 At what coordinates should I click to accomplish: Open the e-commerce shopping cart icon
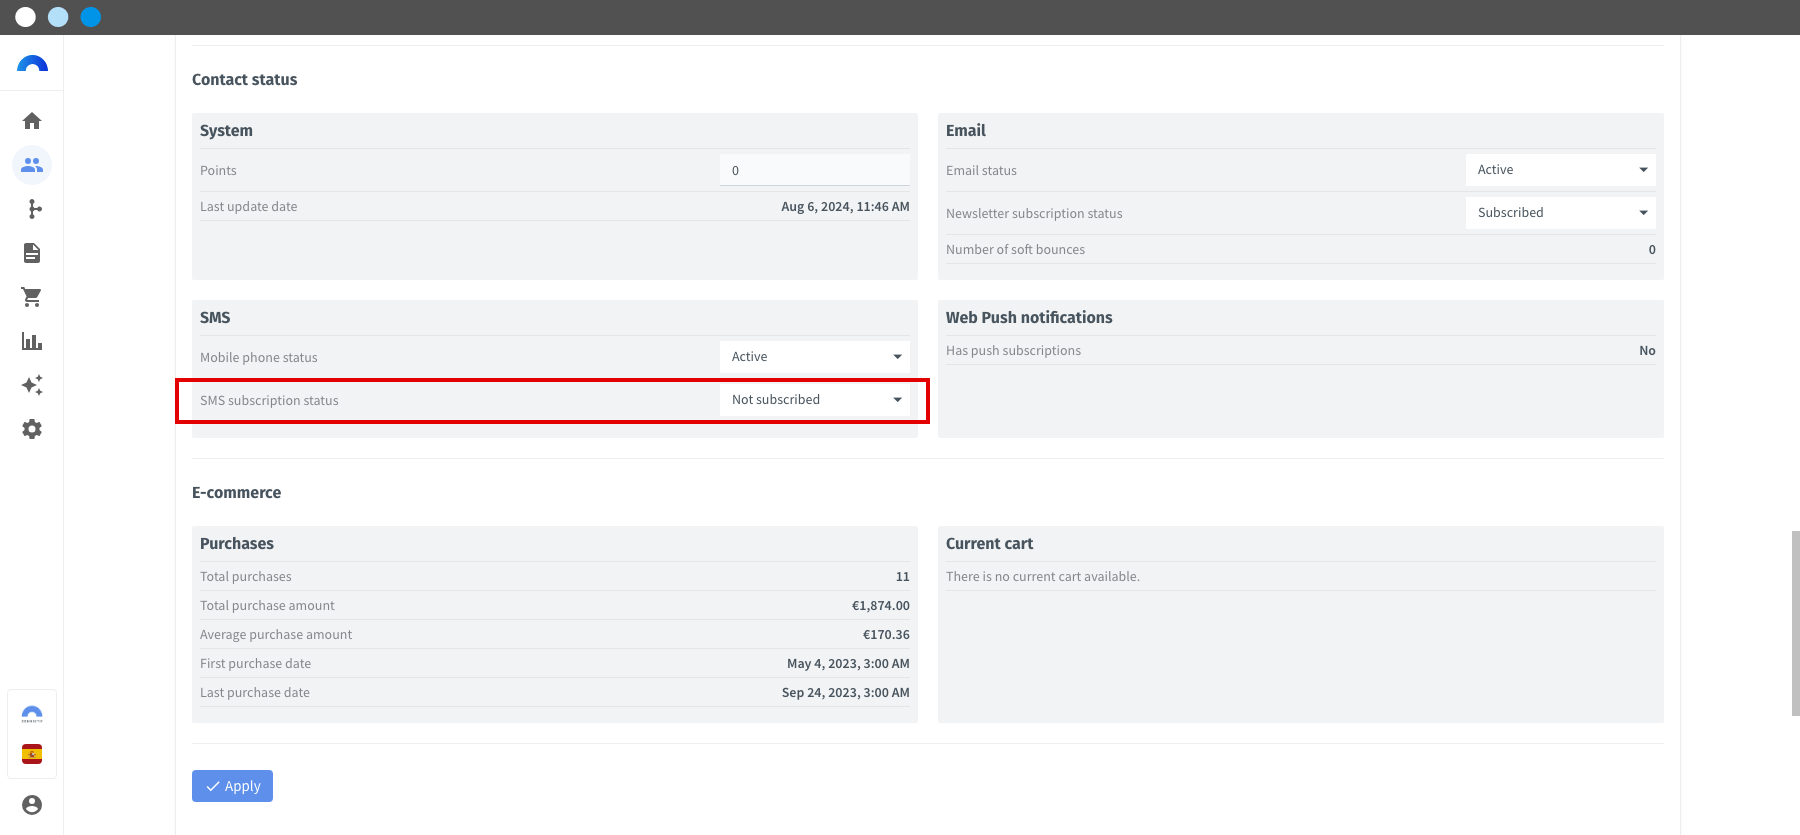(32, 297)
